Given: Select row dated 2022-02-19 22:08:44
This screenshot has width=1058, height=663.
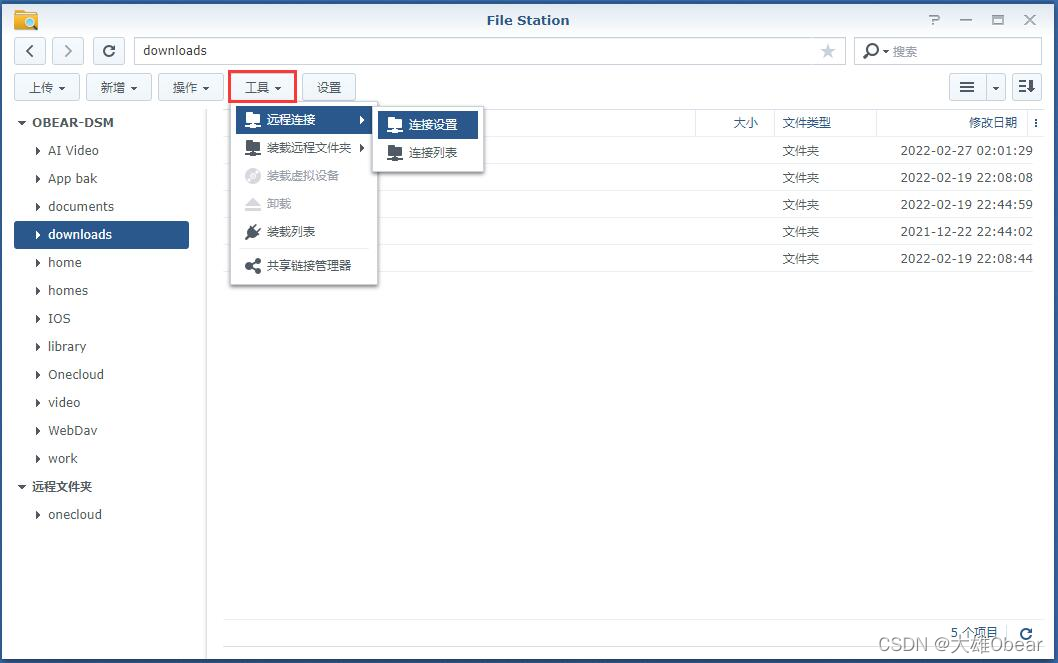Looking at the screenshot, I should (628, 258).
